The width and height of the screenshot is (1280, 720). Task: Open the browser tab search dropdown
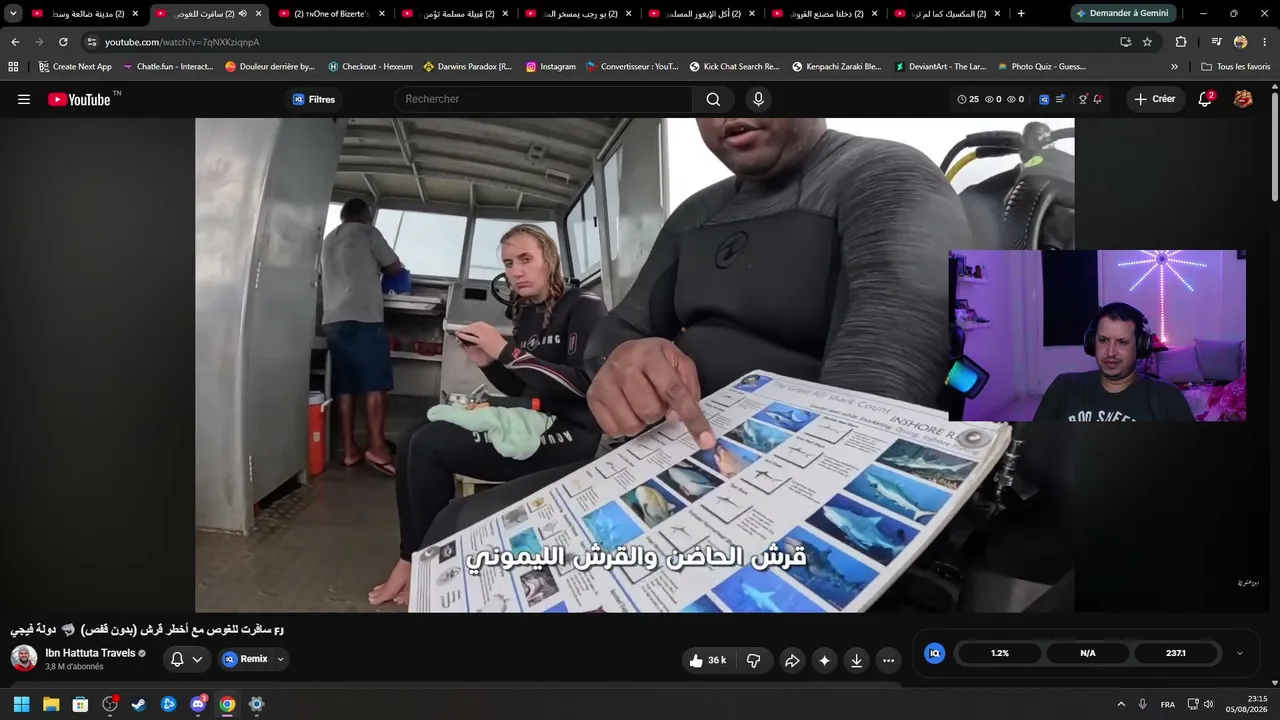[13, 14]
